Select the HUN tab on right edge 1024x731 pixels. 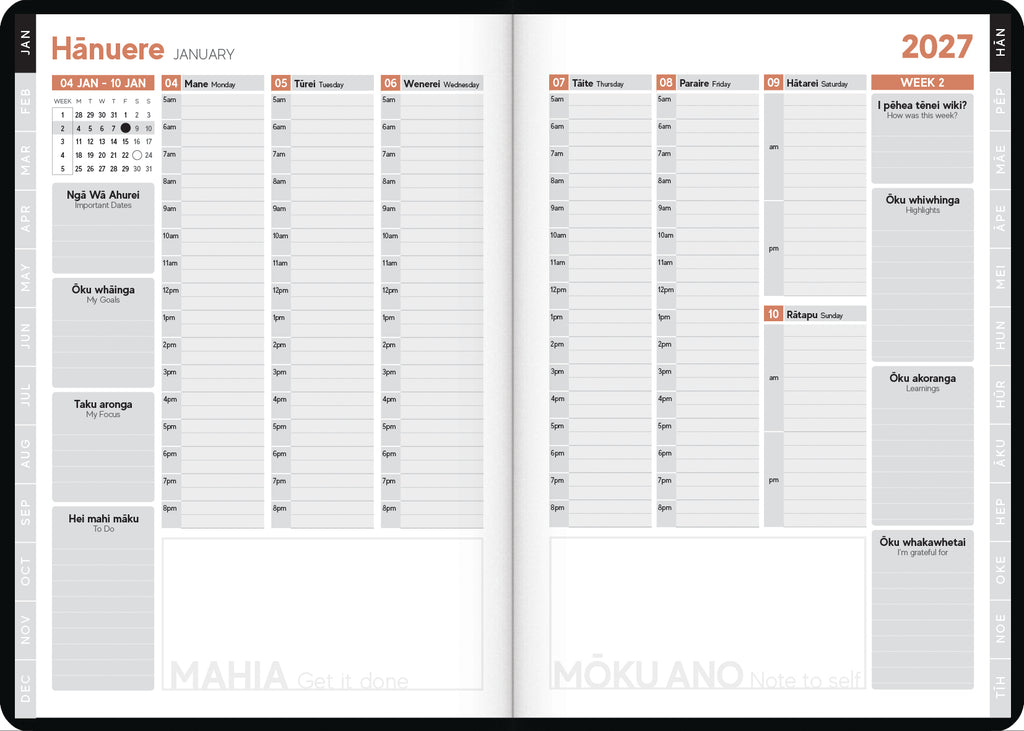tap(1000, 335)
